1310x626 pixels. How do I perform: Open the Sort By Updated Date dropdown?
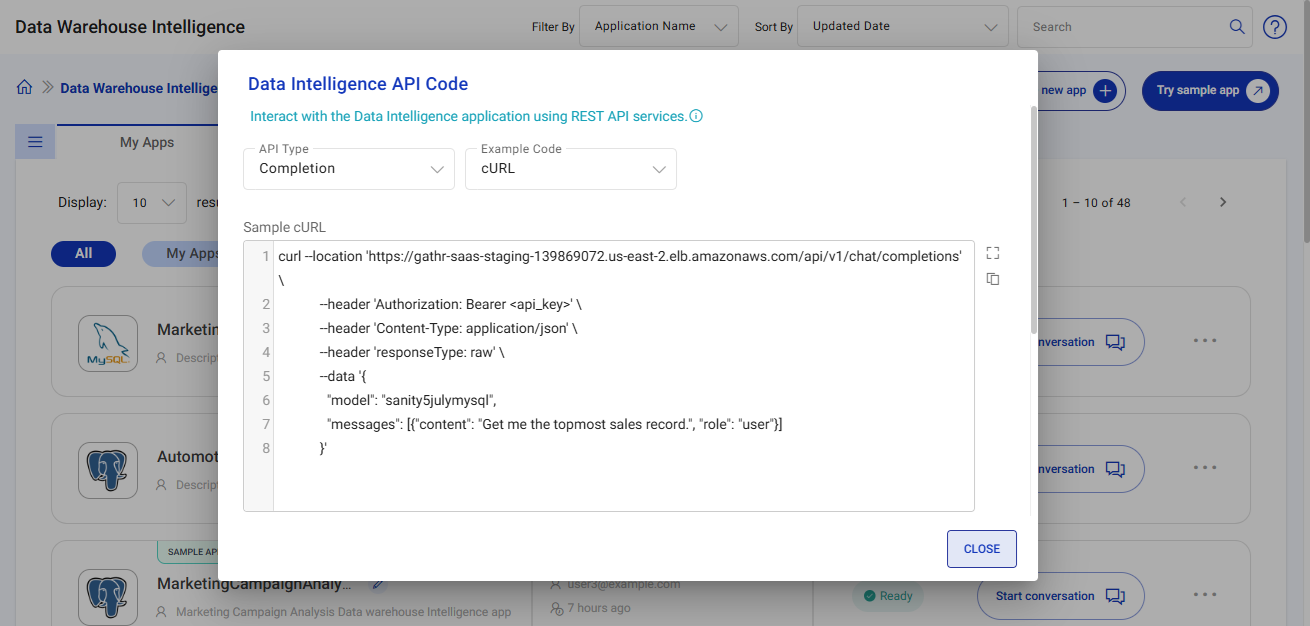tap(901, 26)
